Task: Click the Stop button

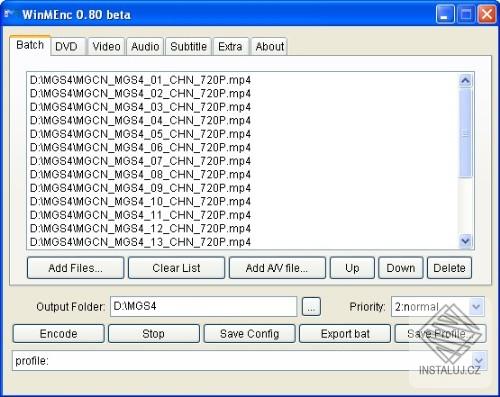Action: pyautogui.click(x=154, y=333)
